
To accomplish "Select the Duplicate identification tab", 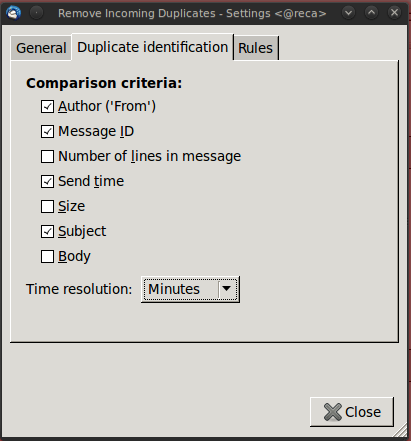I will coord(153,47).
